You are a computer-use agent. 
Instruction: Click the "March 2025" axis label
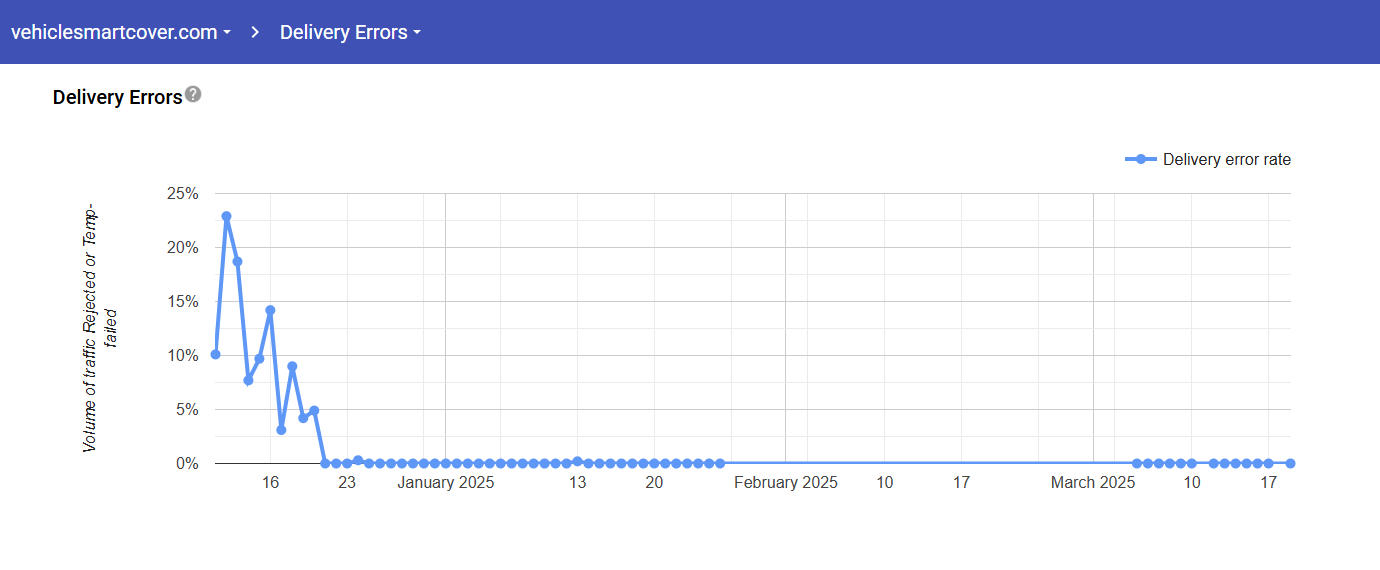[x=1093, y=483]
